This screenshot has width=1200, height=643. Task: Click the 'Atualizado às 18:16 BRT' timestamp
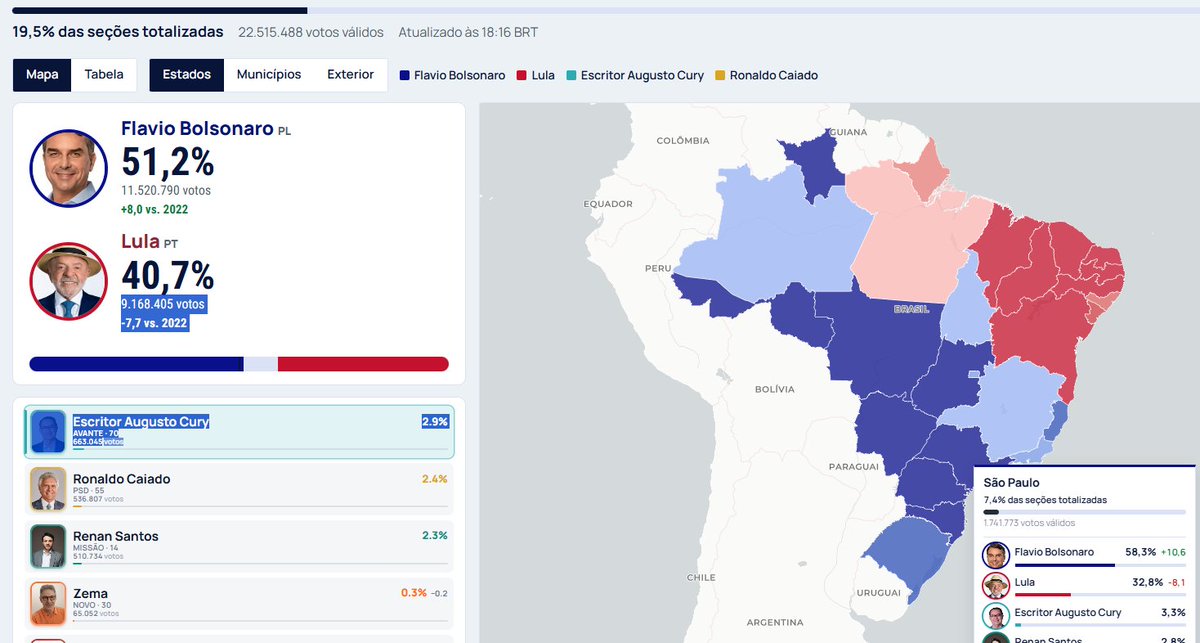[x=468, y=32]
